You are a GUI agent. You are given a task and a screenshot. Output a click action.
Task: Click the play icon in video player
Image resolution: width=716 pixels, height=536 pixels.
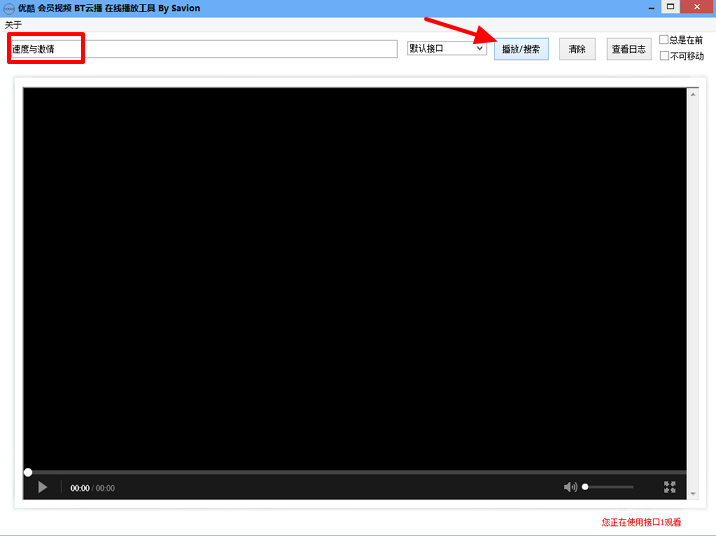(42, 487)
